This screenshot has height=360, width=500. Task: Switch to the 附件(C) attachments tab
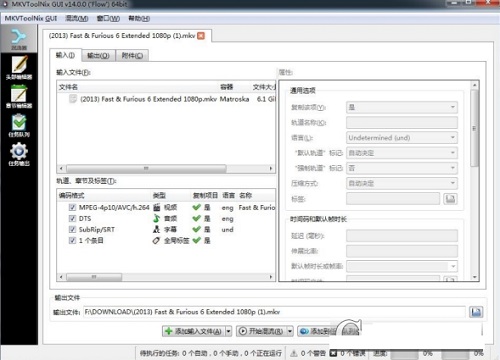pyautogui.click(x=132, y=55)
